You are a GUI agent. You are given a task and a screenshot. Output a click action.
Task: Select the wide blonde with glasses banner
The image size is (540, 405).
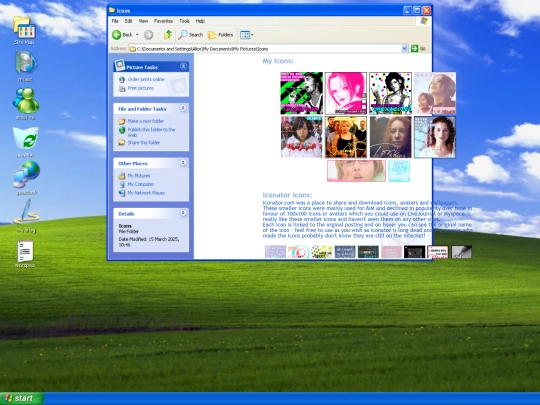click(356, 171)
